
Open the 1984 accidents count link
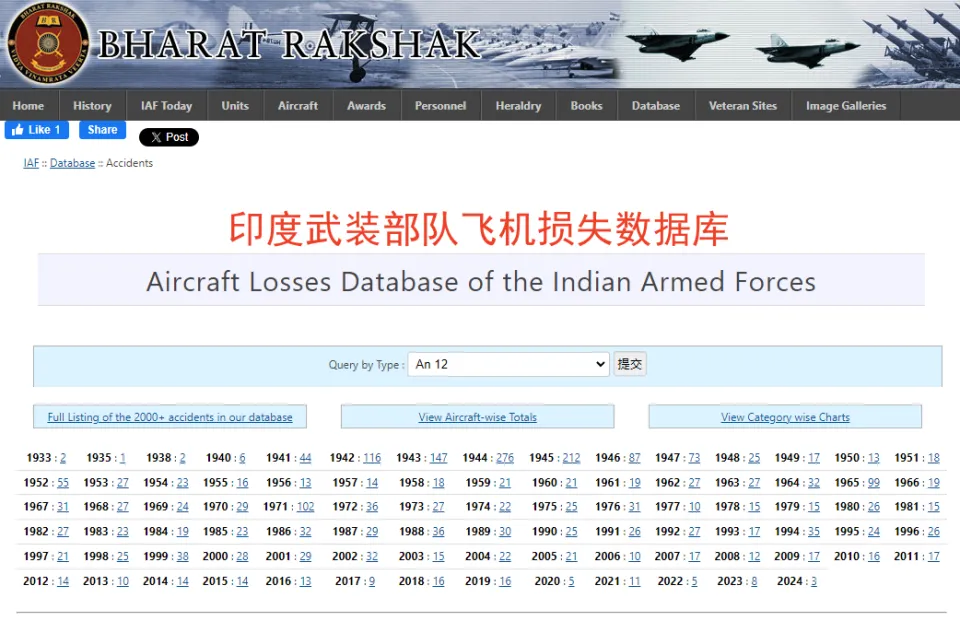tap(182, 532)
